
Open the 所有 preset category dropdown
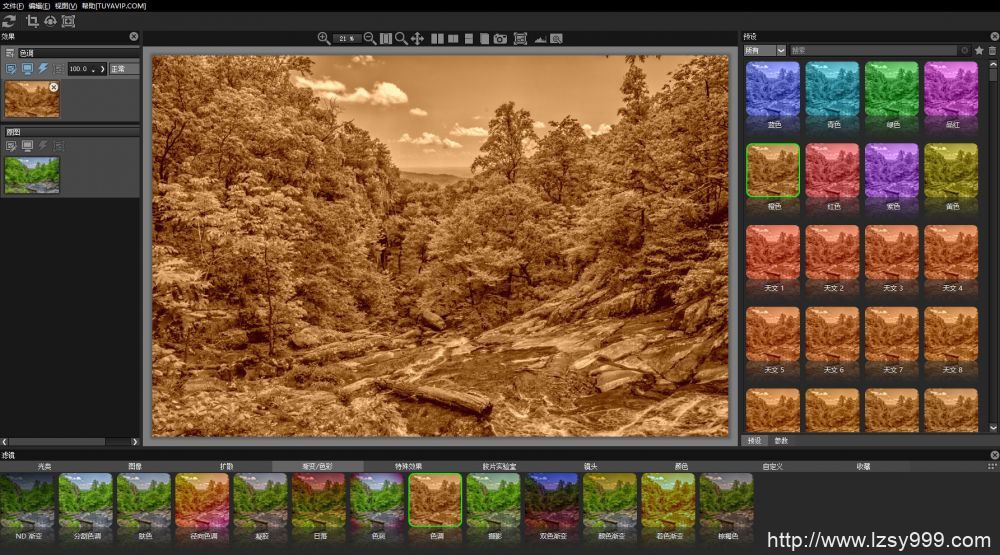pos(765,50)
